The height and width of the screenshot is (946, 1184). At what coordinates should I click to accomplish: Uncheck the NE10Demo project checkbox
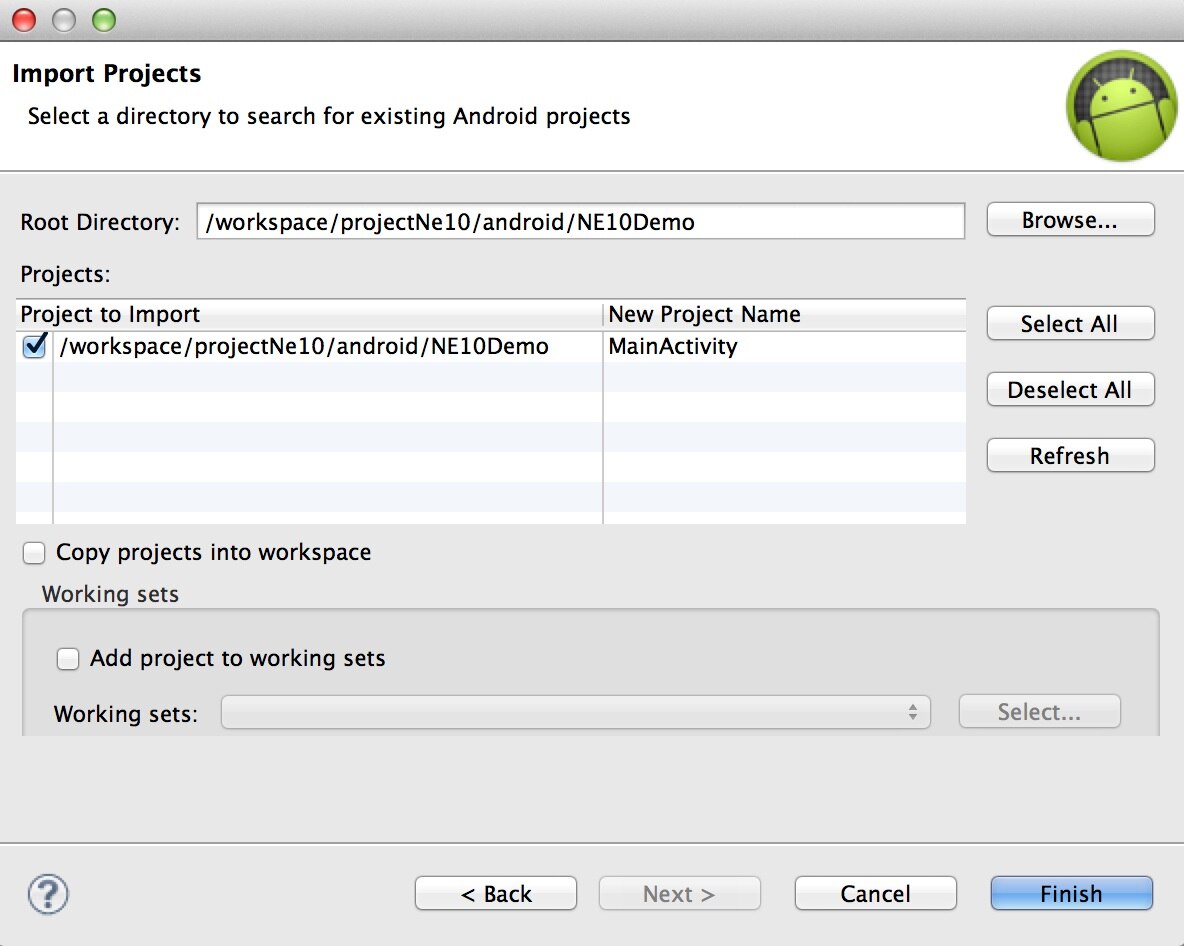35,347
